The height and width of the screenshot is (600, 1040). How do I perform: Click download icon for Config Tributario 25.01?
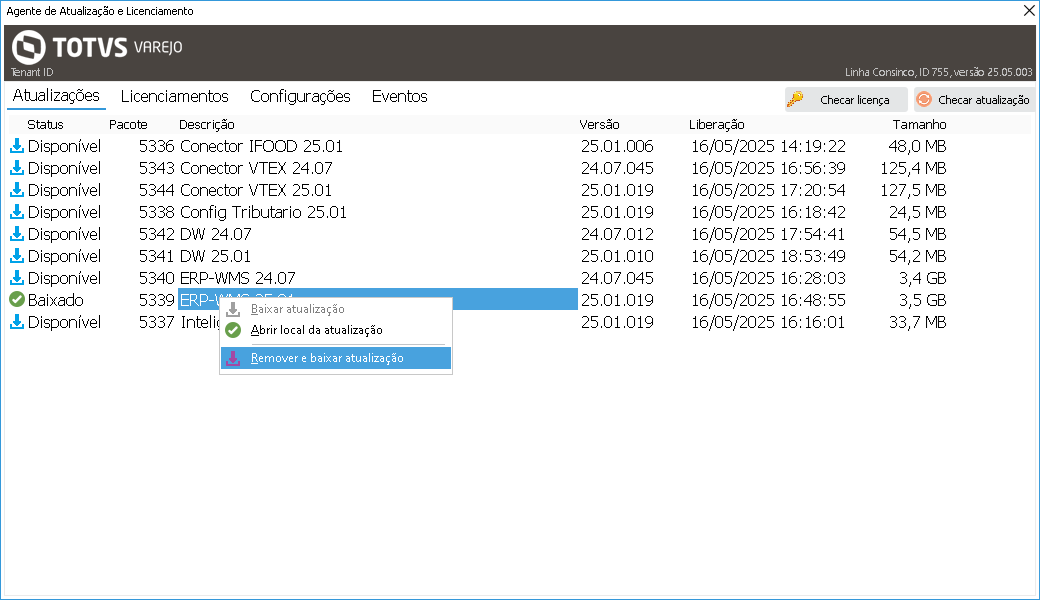[17, 211]
